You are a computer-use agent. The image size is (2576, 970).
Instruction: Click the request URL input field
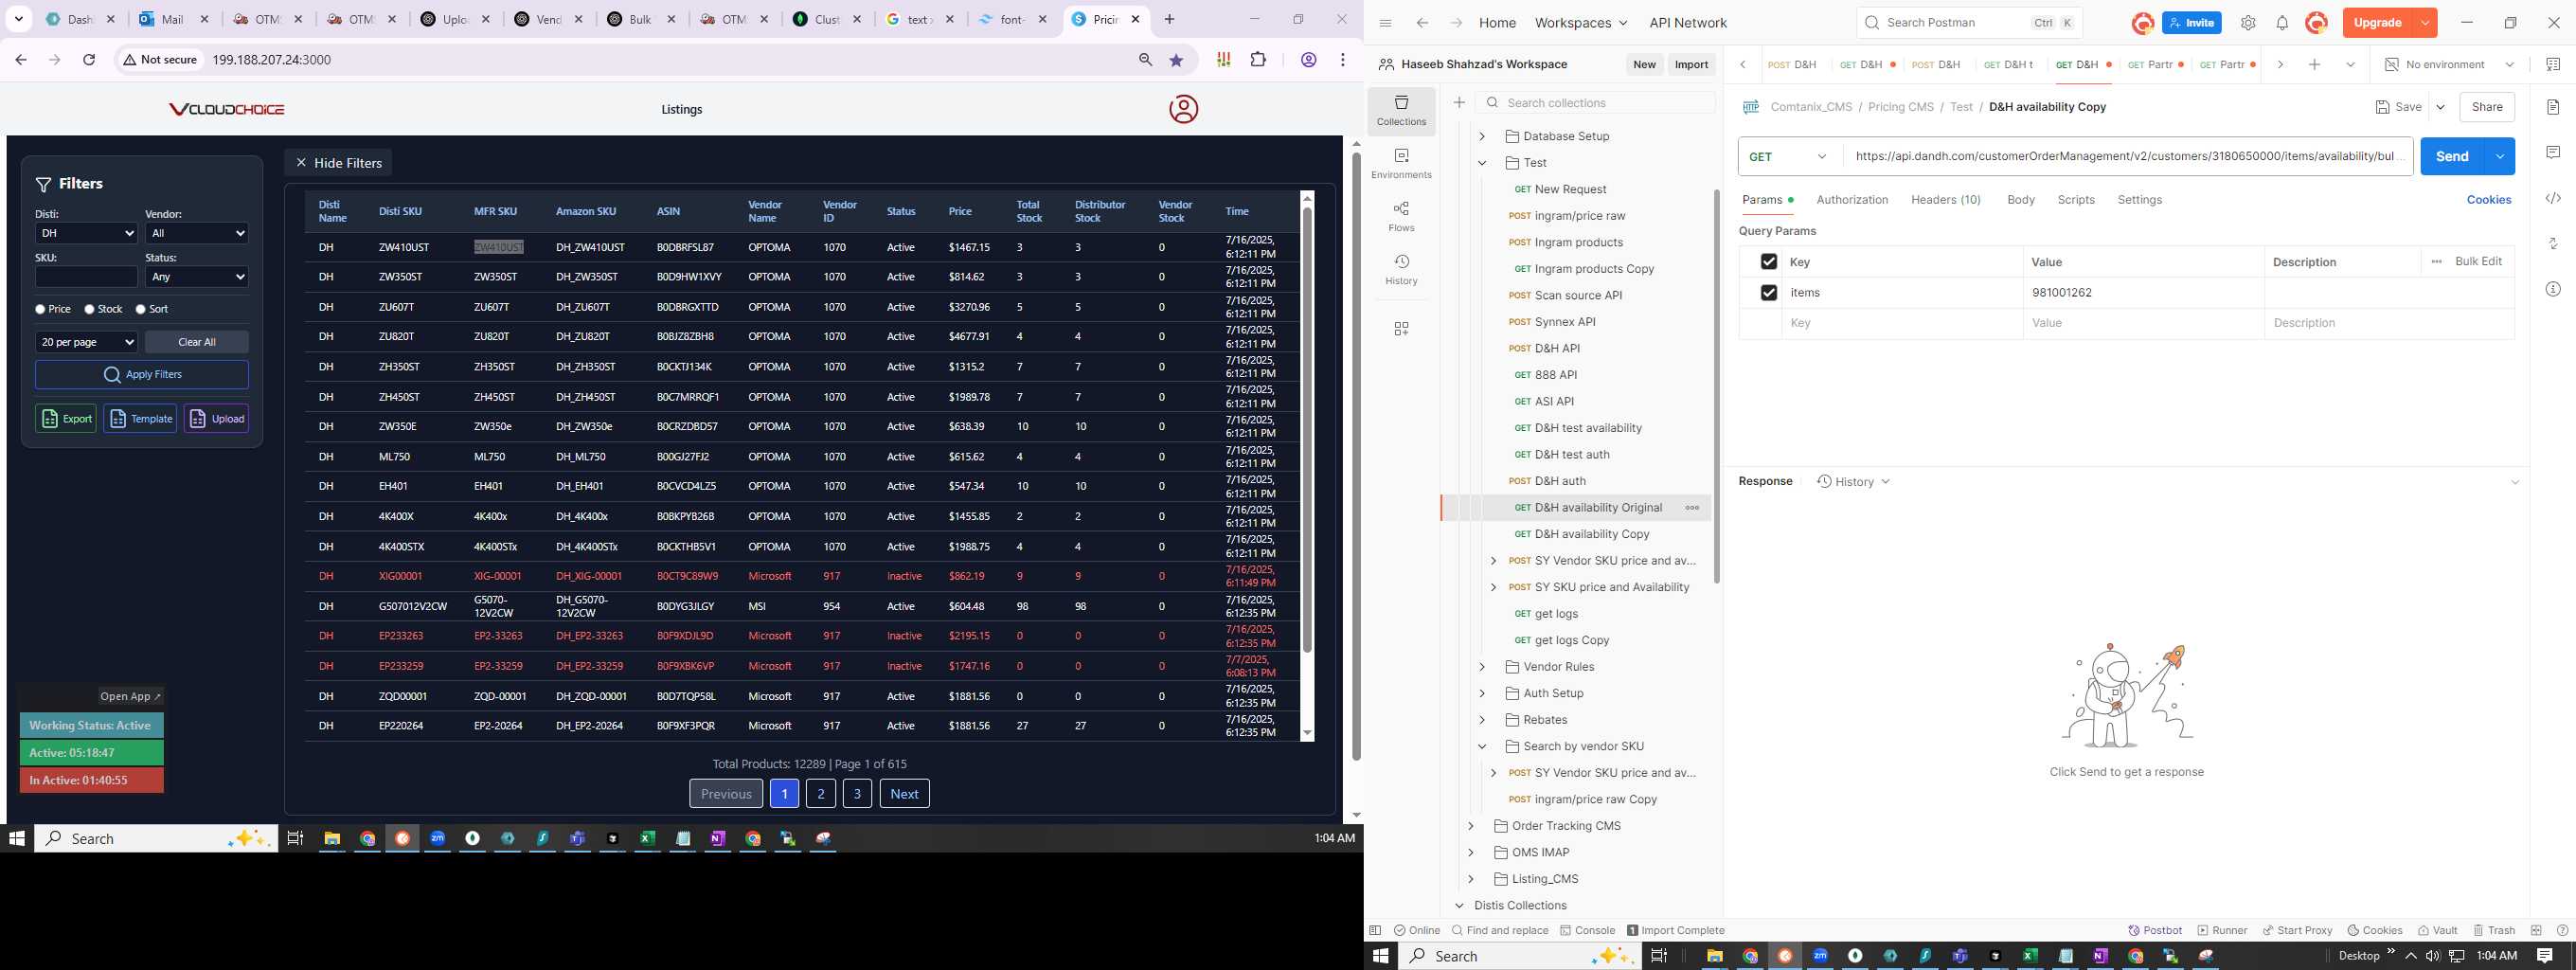tap(2127, 156)
